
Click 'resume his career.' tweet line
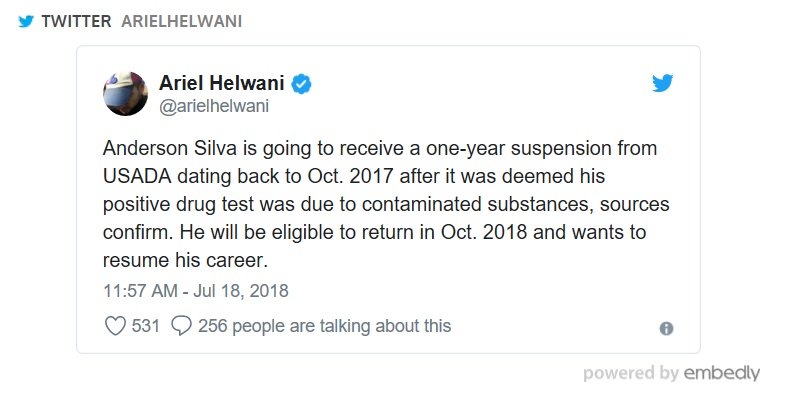[185, 260]
